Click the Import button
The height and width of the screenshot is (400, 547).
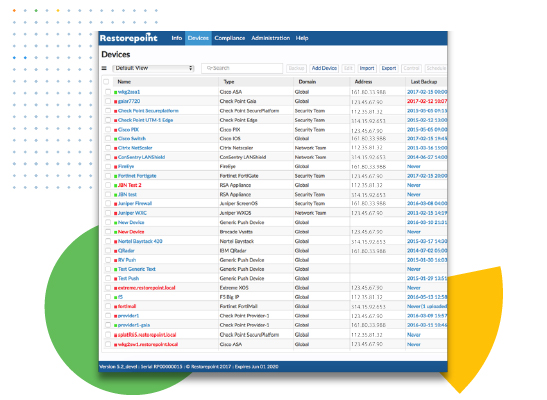pyautogui.click(x=367, y=68)
